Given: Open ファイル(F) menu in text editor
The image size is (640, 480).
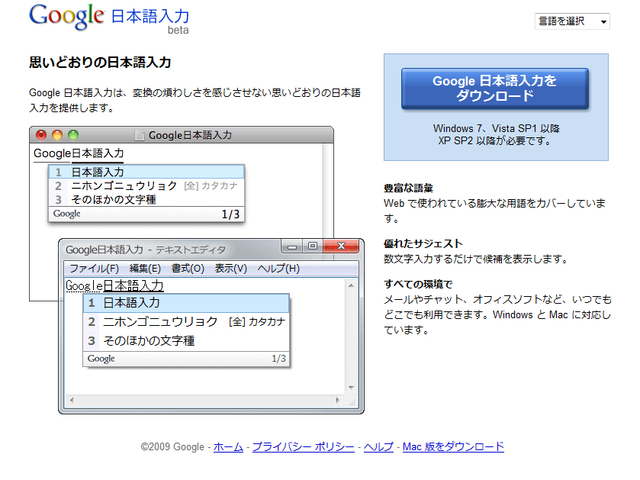Looking at the screenshot, I should click(x=94, y=268).
